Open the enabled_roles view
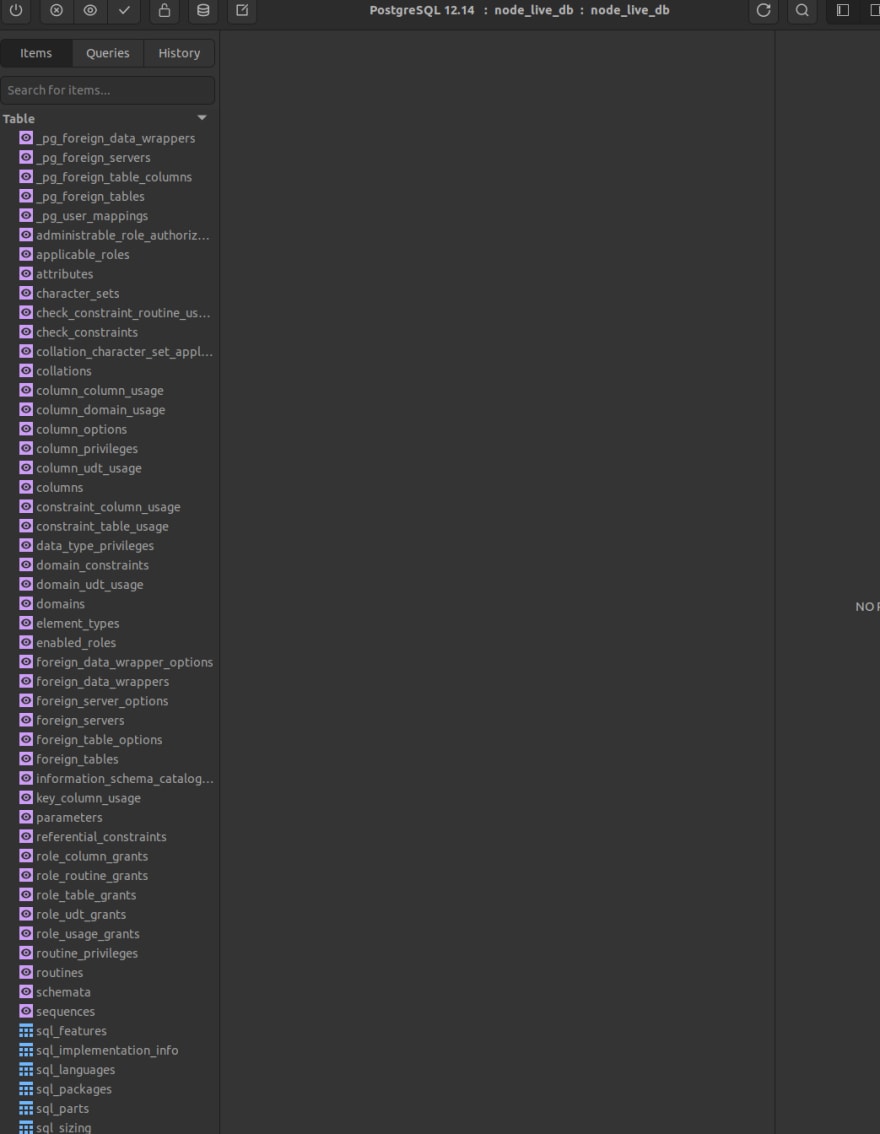 tap(76, 643)
